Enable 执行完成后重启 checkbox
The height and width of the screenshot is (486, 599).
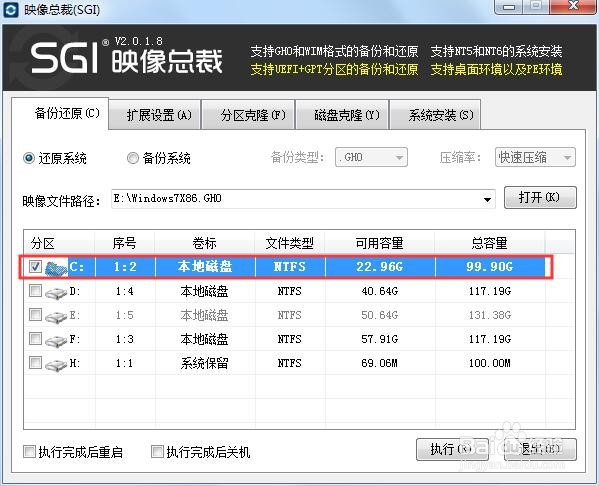(29, 452)
